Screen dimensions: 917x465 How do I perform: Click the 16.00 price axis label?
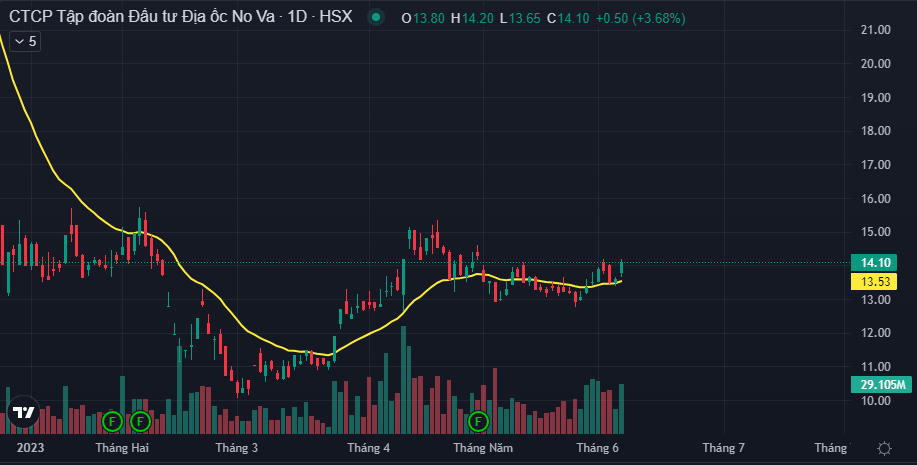point(876,199)
